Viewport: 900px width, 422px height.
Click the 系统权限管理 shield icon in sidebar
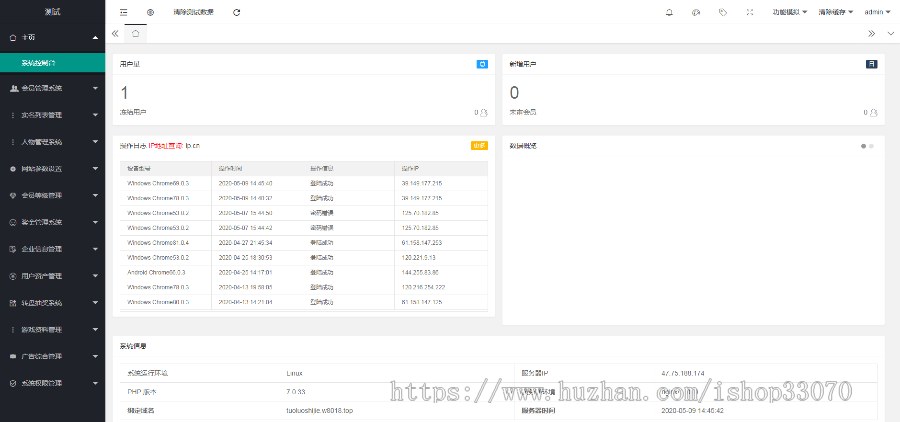tap(13, 383)
